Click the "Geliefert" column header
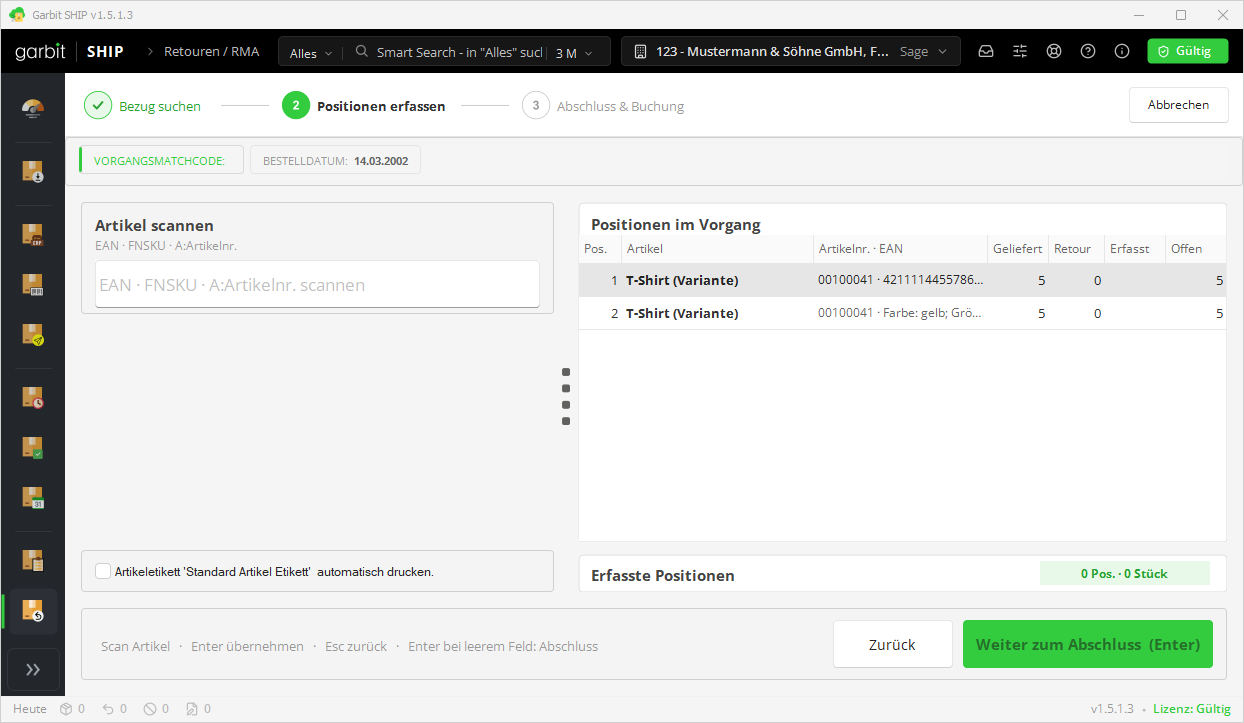1244x723 pixels. (x=1017, y=249)
